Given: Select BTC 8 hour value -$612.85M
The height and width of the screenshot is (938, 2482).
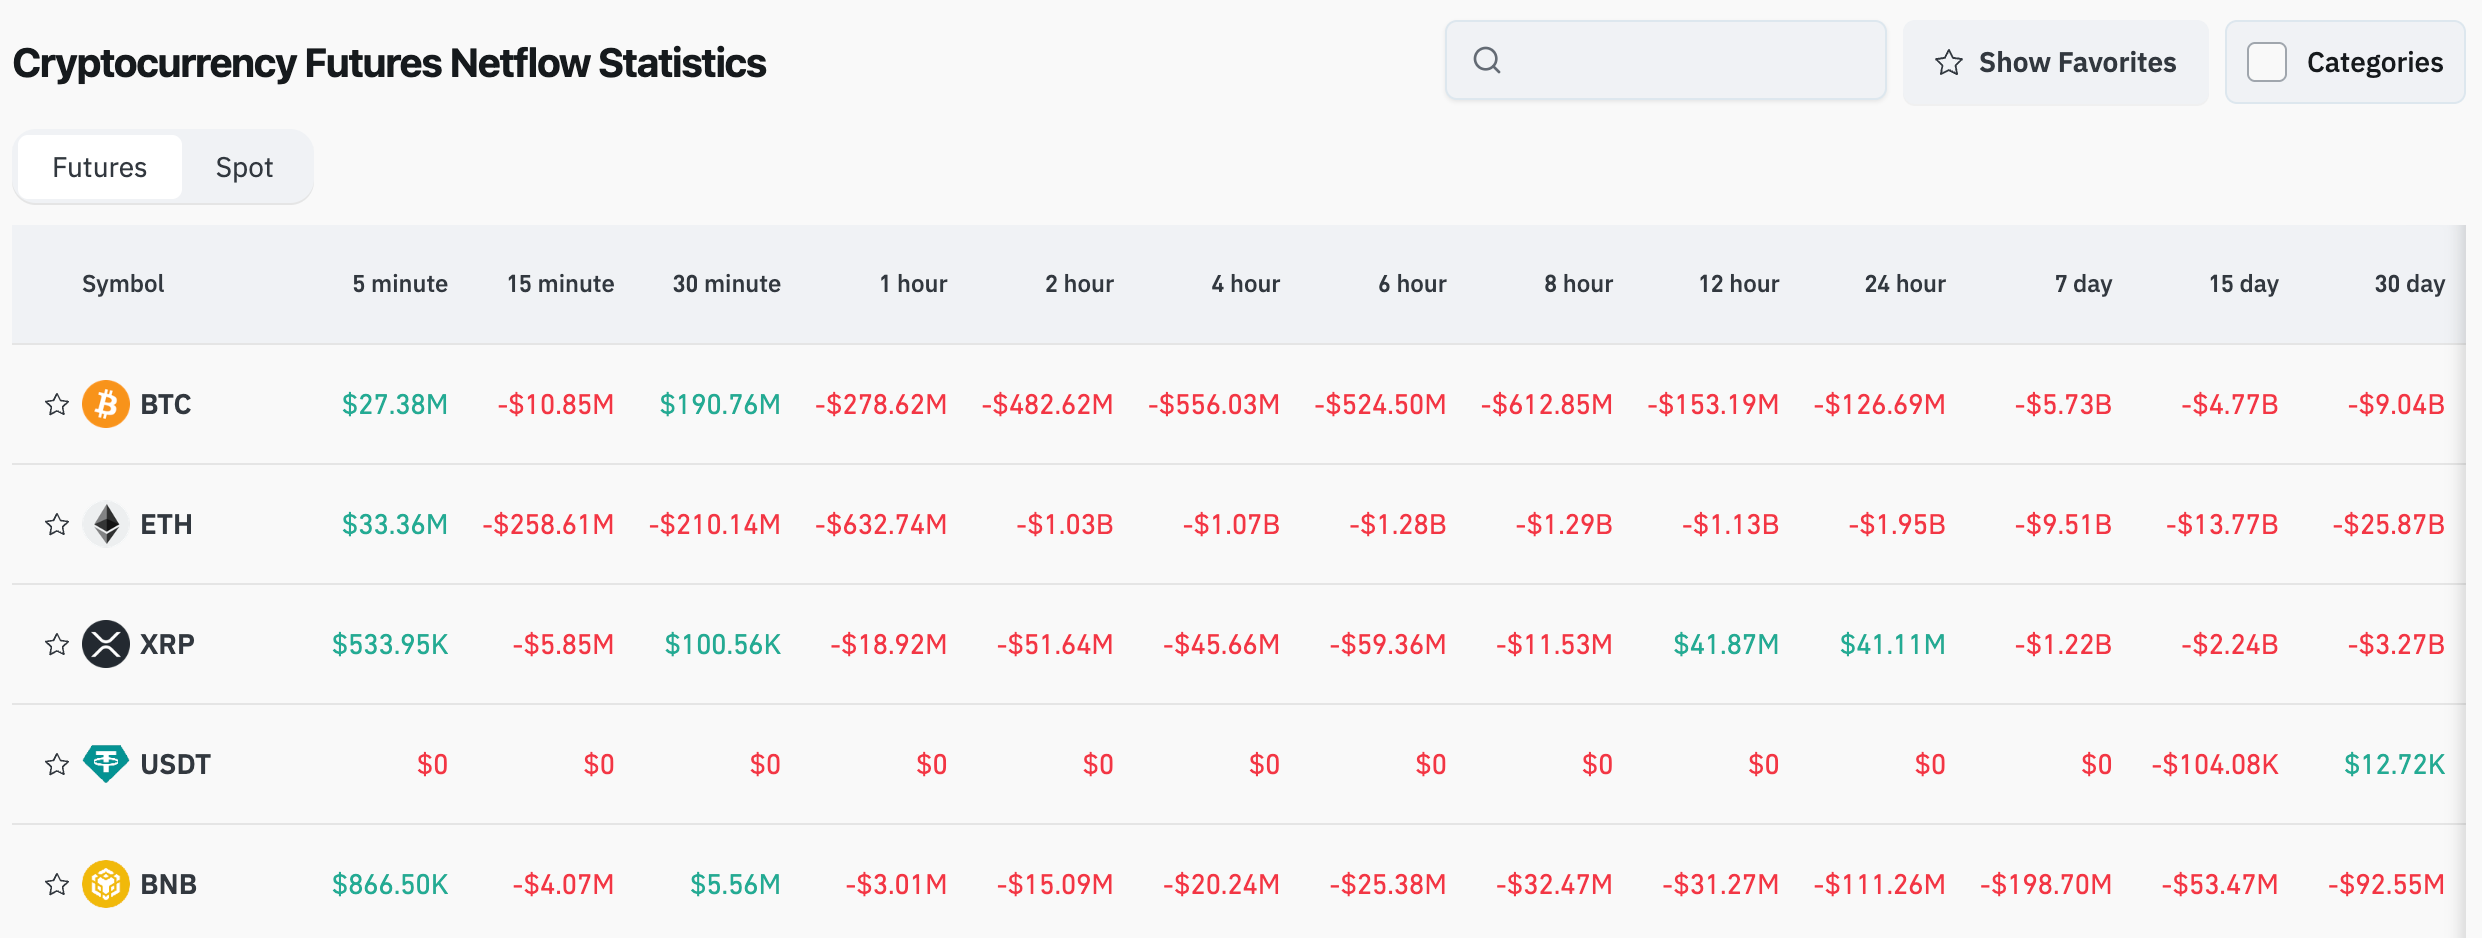Looking at the screenshot, I should point(1547,404).
